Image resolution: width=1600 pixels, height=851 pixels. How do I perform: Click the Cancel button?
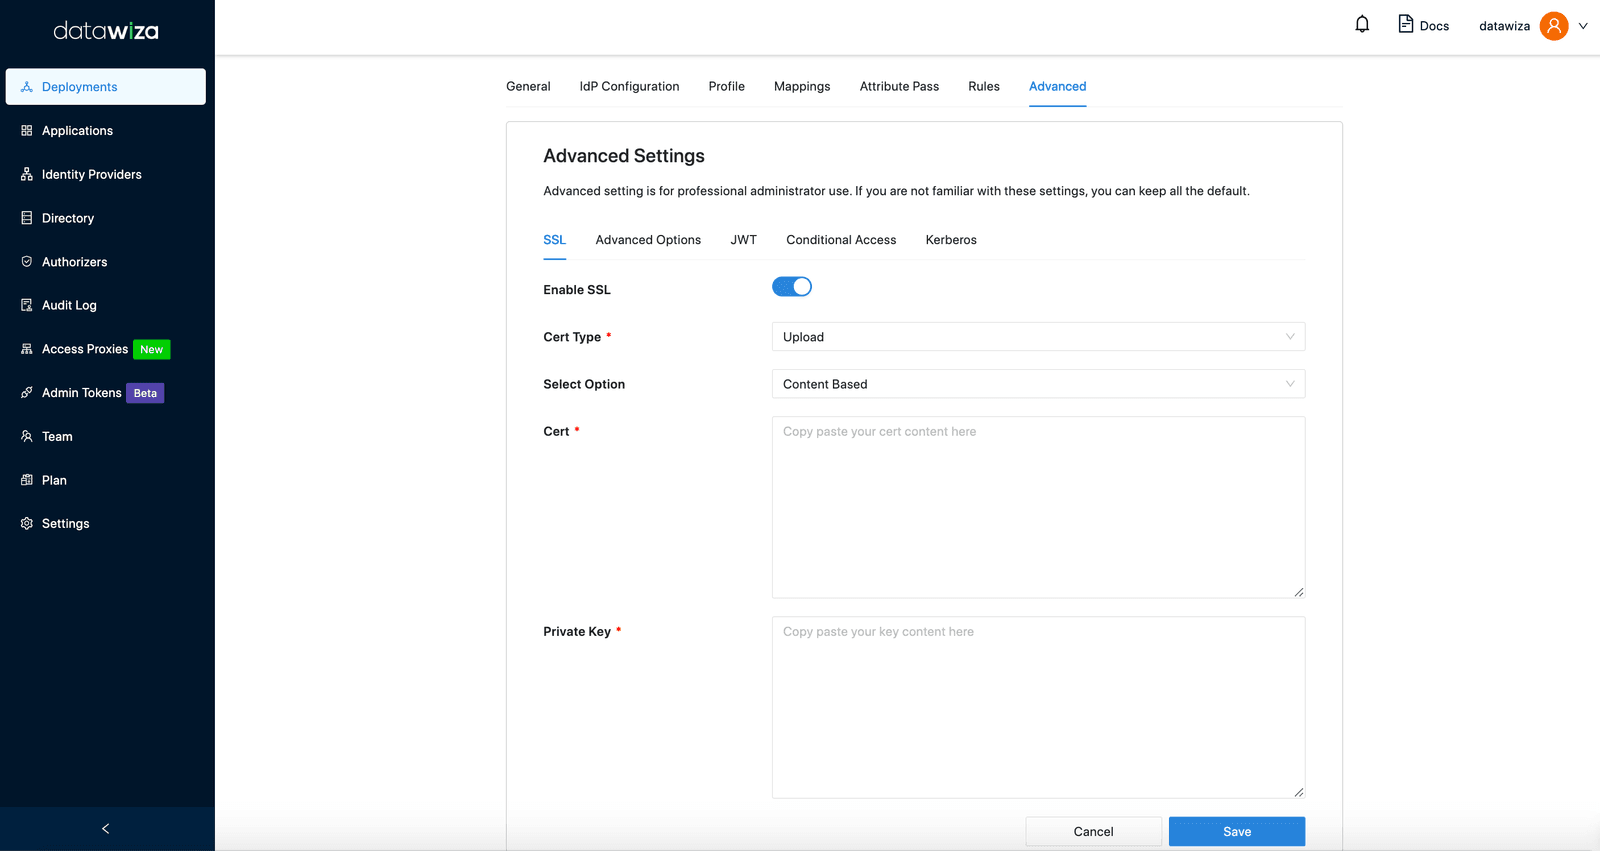click(1093, 831)
